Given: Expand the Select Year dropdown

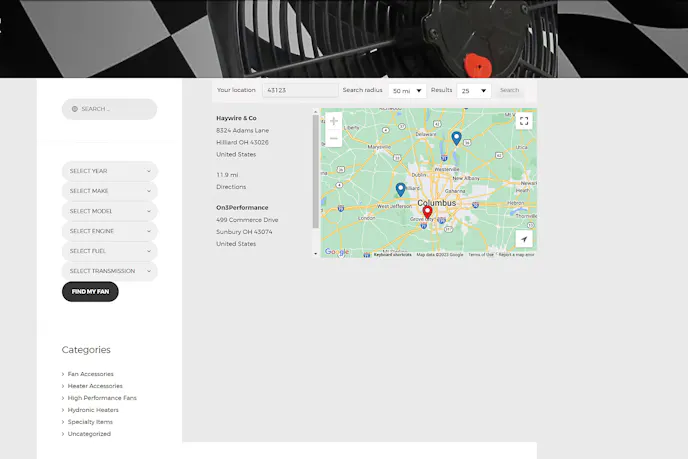Looking at the screenshot, I should (x=109, y=171).
